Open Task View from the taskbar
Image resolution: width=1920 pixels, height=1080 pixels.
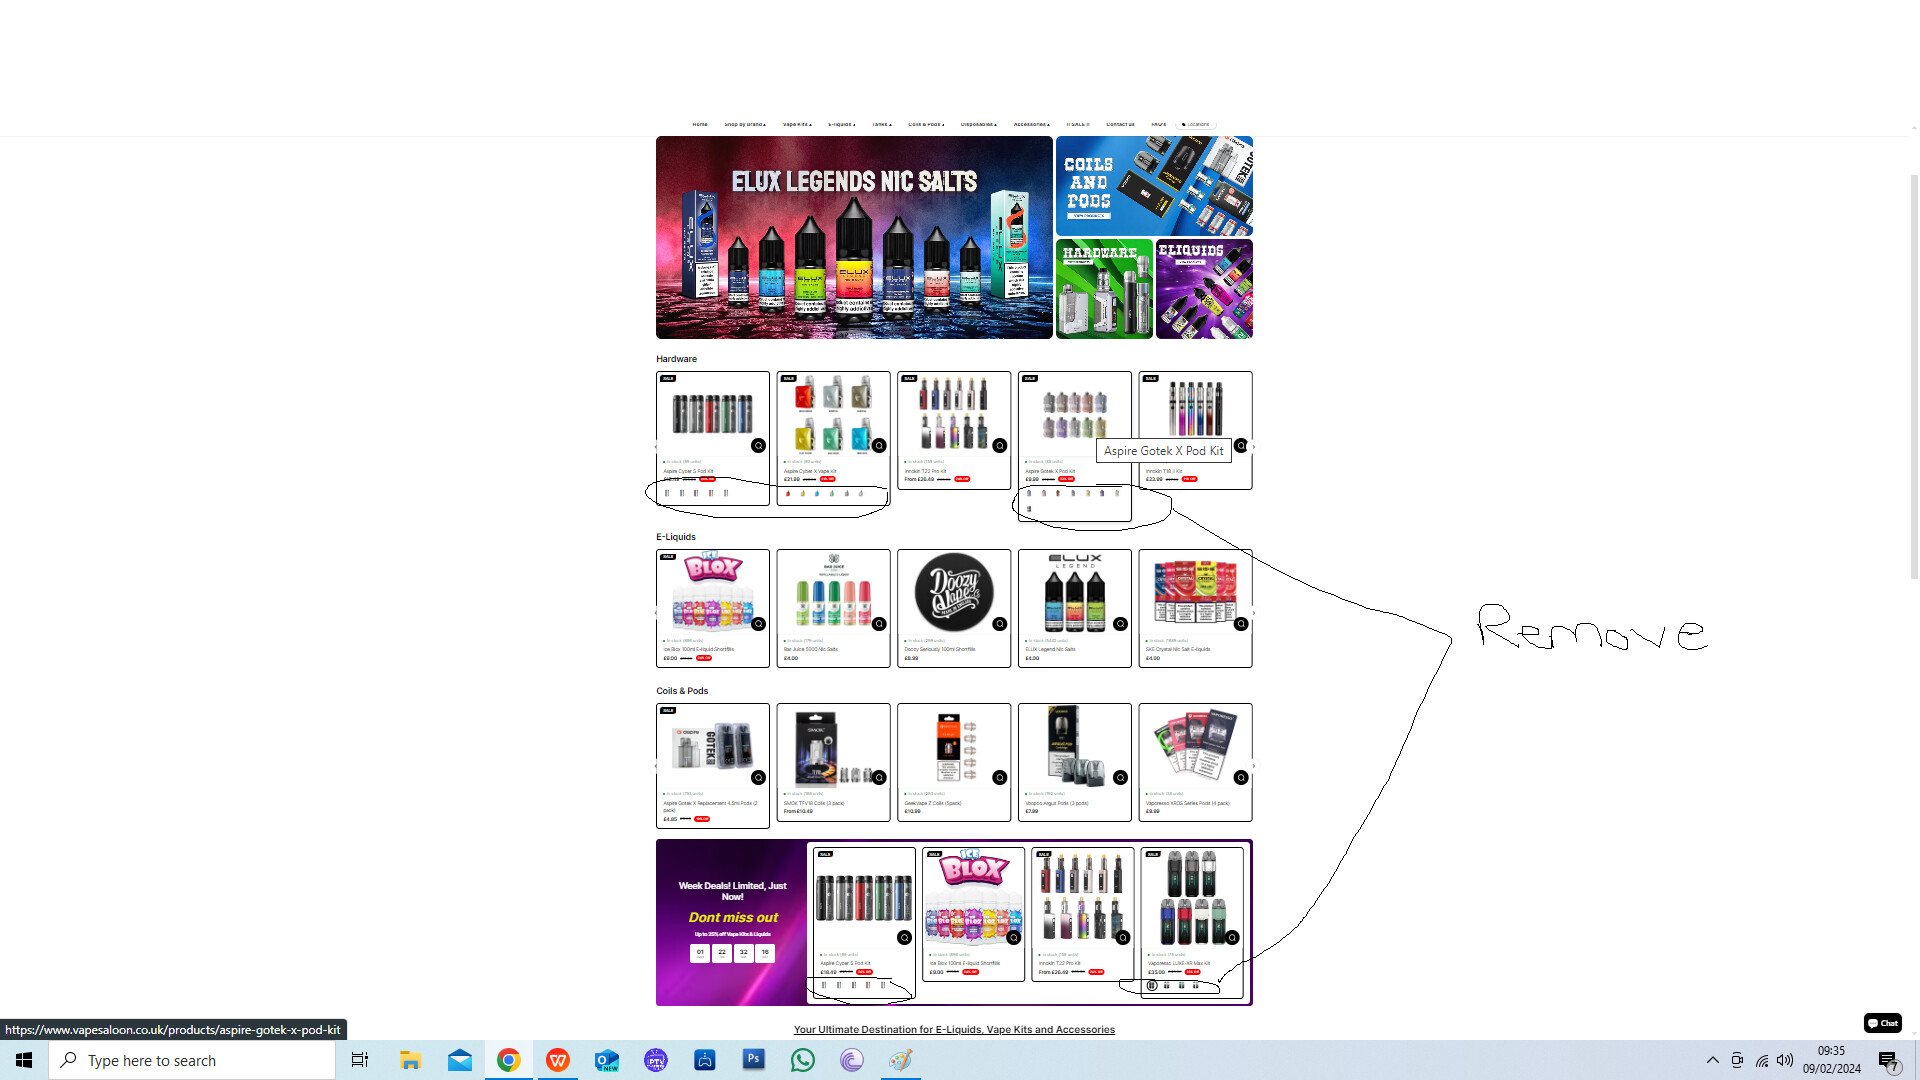360,1060
